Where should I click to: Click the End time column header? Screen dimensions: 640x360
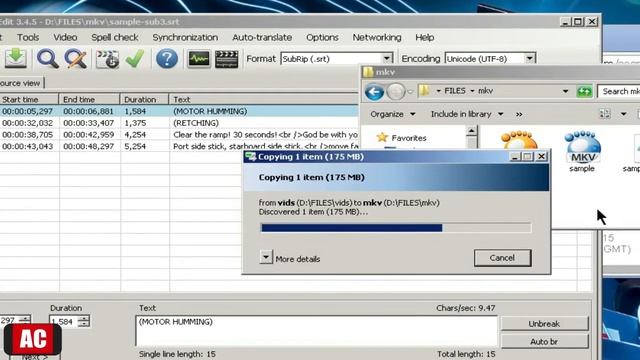pyautogui.click(x=89, y=99)
